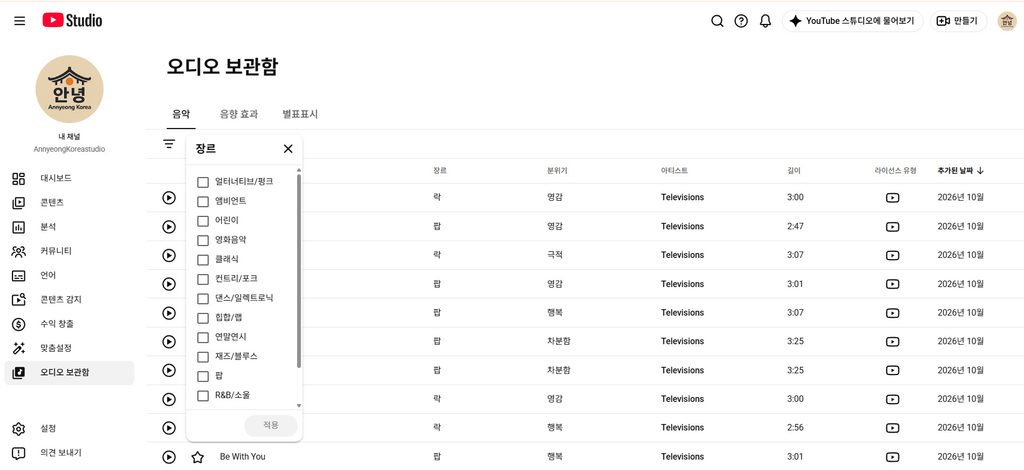The height and width of the screenshot is (470, 1024).
Task: Switch to the 별표표시 tab
Action: [300, 114]
